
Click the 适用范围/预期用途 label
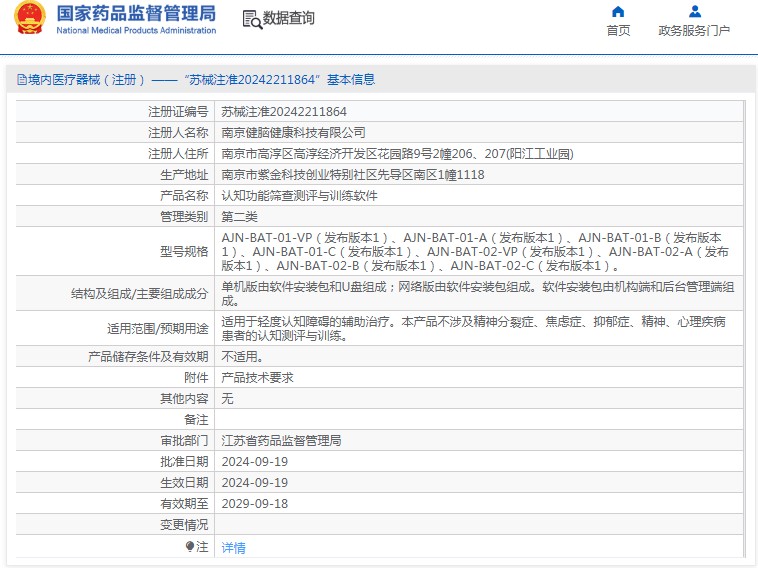158,329
